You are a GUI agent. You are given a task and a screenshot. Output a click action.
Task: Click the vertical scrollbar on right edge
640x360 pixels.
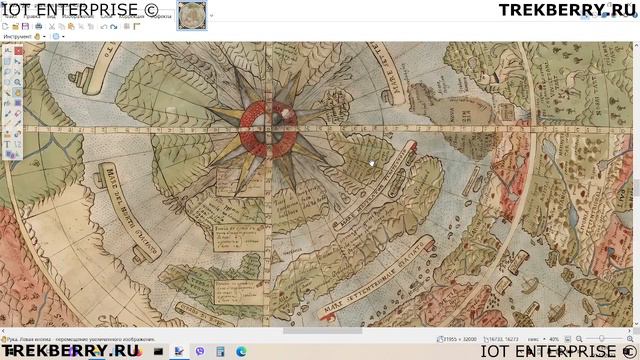(637, 184)
